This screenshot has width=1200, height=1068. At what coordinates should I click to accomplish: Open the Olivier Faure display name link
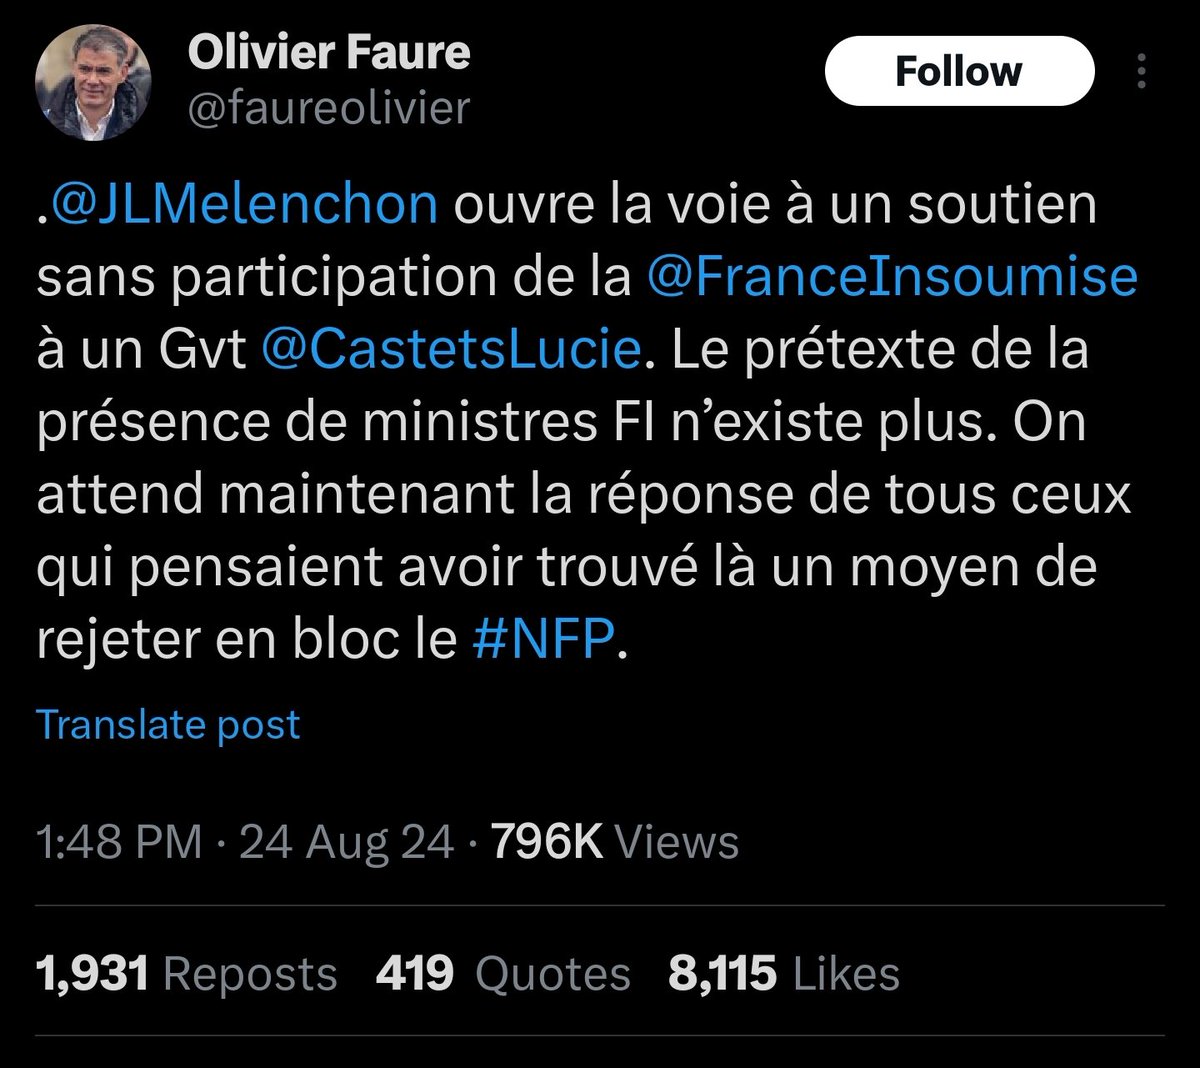328,53
